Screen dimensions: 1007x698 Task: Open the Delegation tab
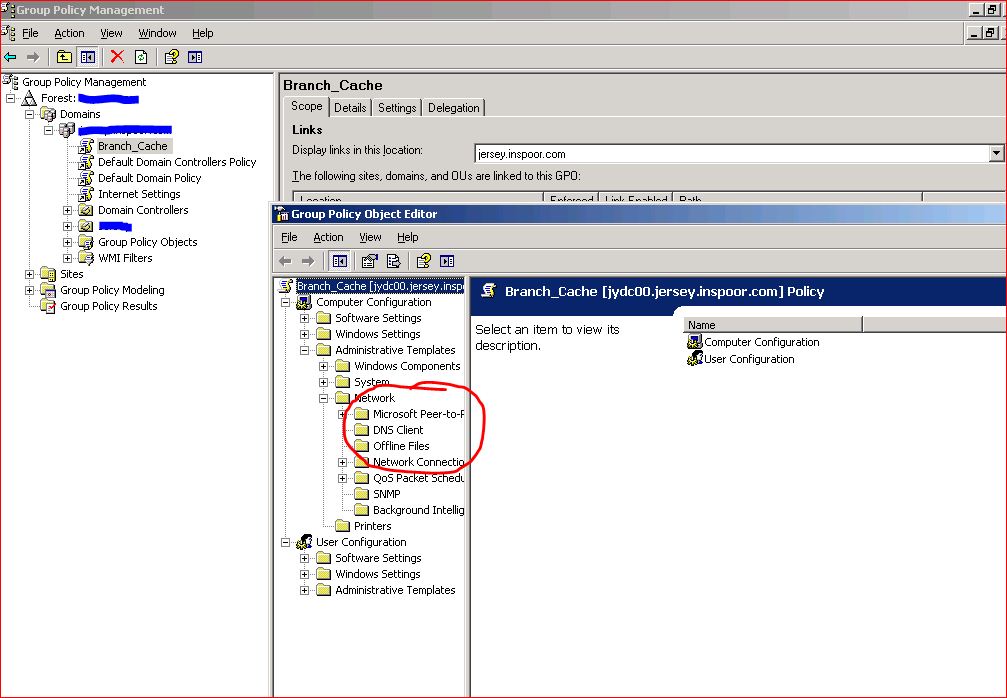pos(453,106)
